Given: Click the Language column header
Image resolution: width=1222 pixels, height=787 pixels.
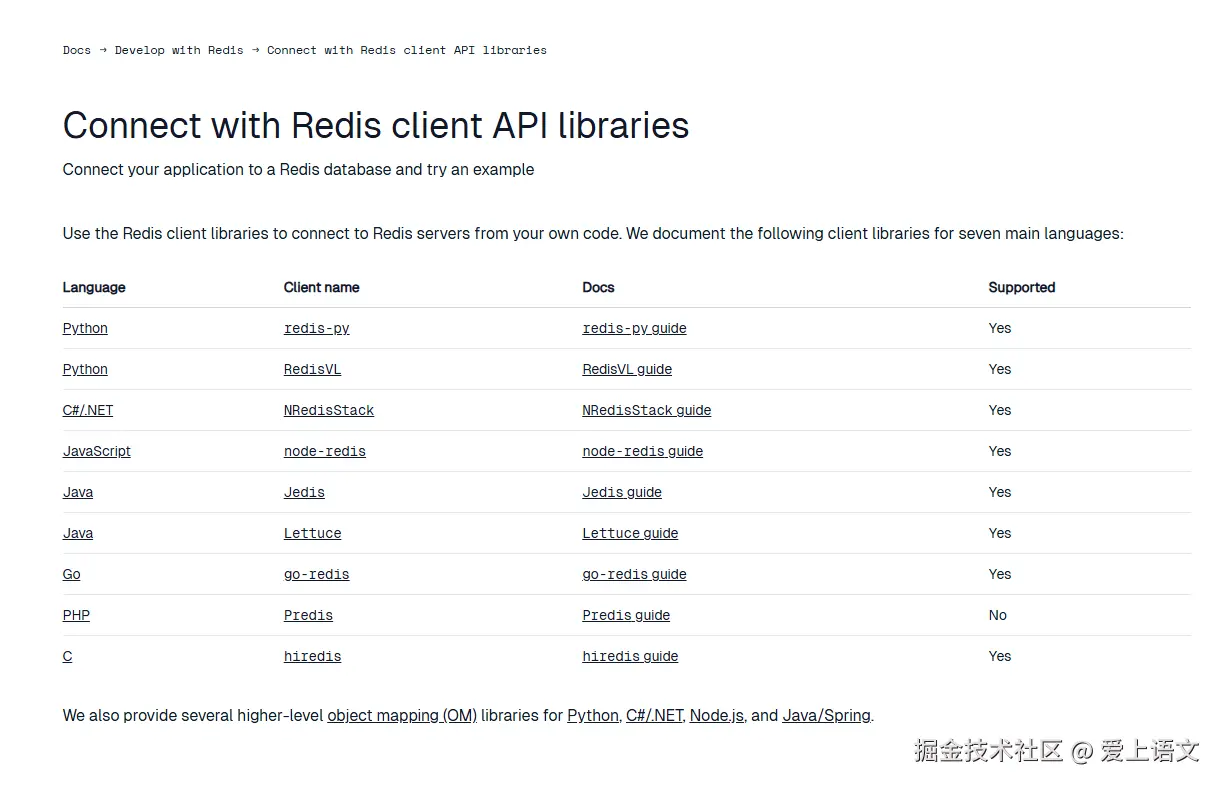Looking at the screenshot, I should (x=94, y=287).
